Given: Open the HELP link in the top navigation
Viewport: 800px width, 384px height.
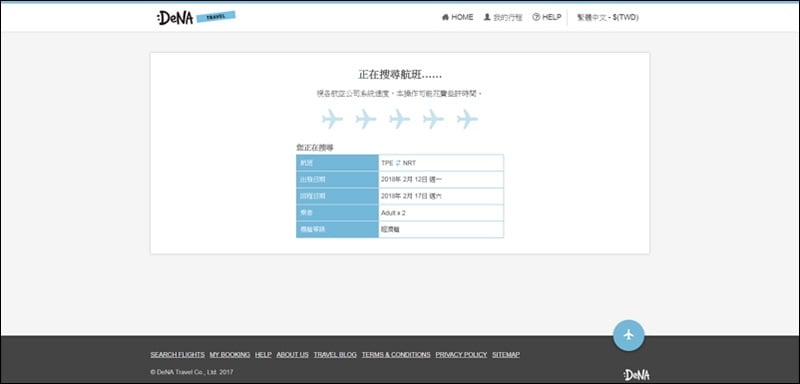Looking at the screenshot, I should click(547, 17).
